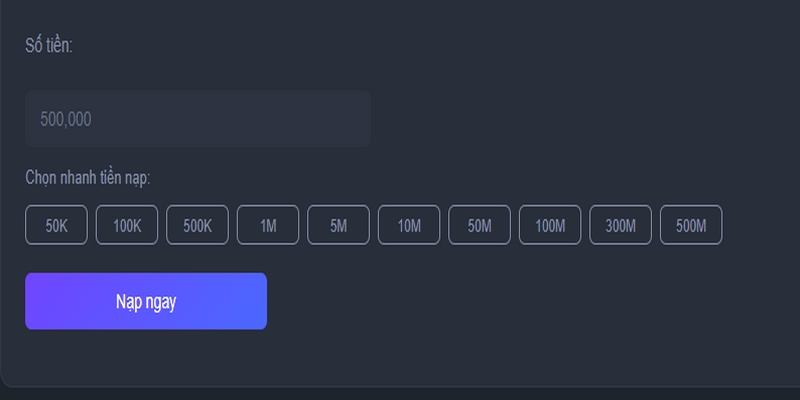Image resolution: width=800 pixels, height=400 pixels.
Task: Click the Nạp ngay button
Action: 146,301
